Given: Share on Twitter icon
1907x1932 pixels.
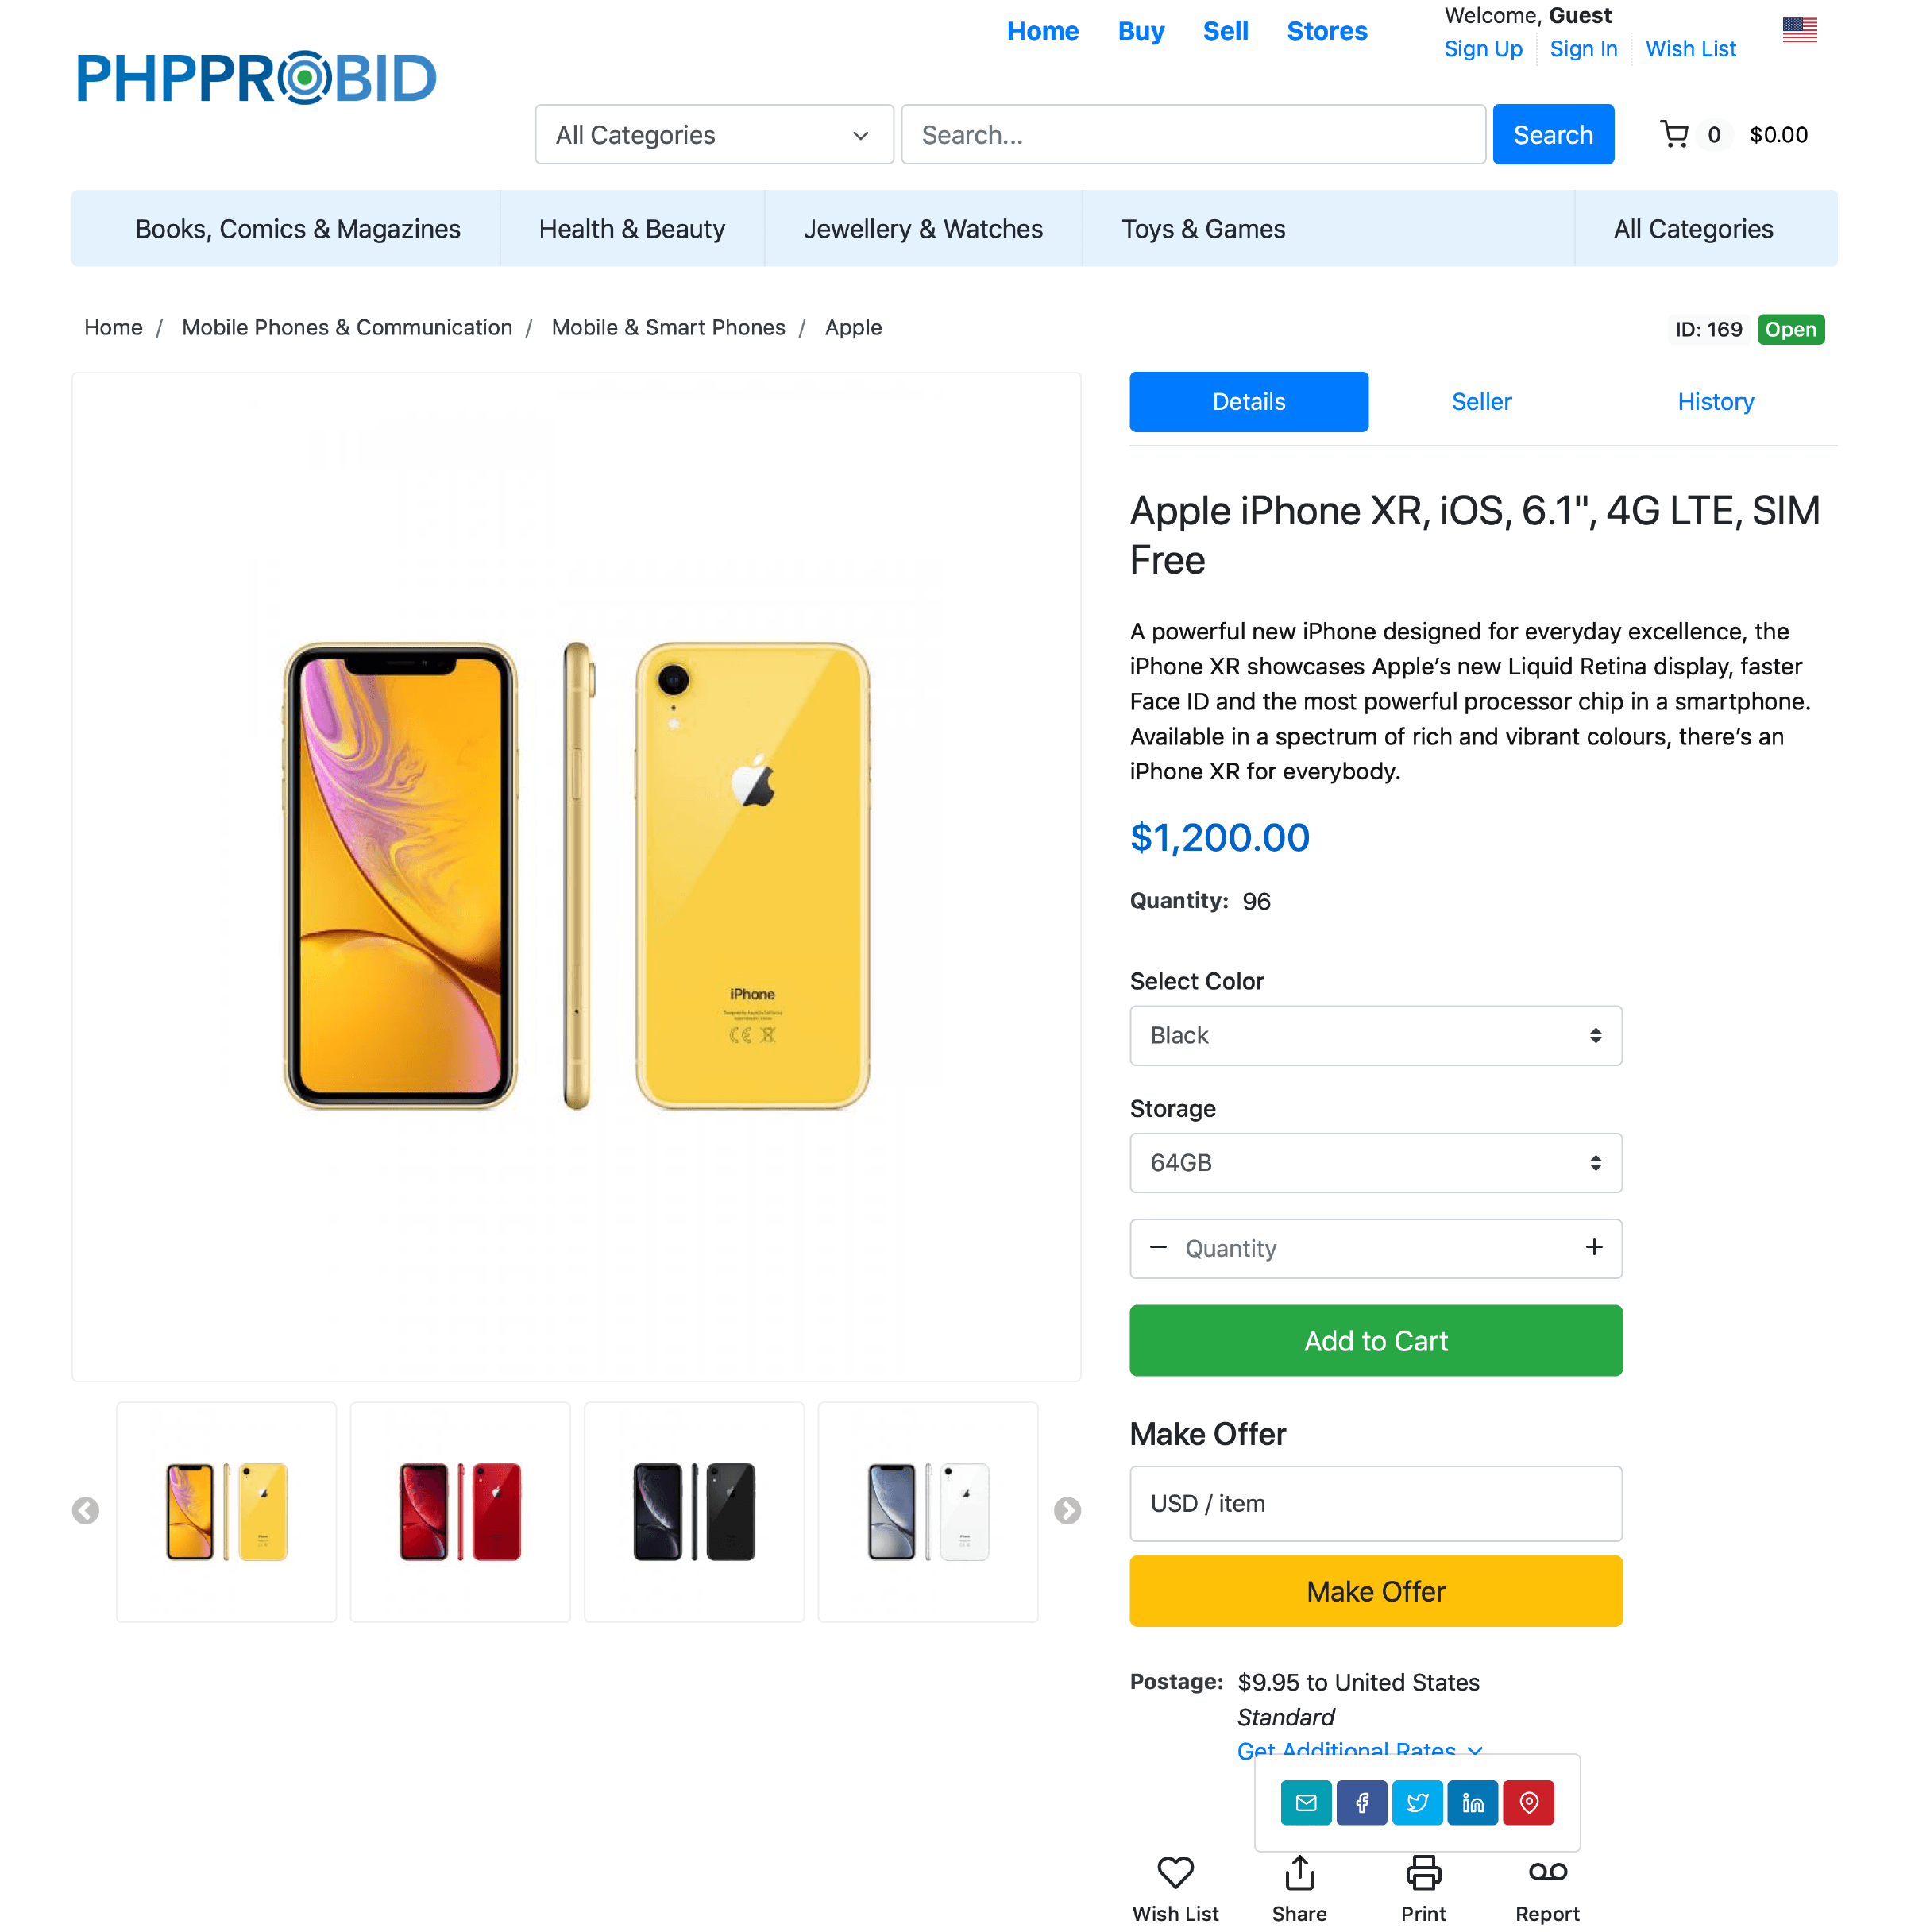Looking at the screenshot, I should tap(1416, 1802).
